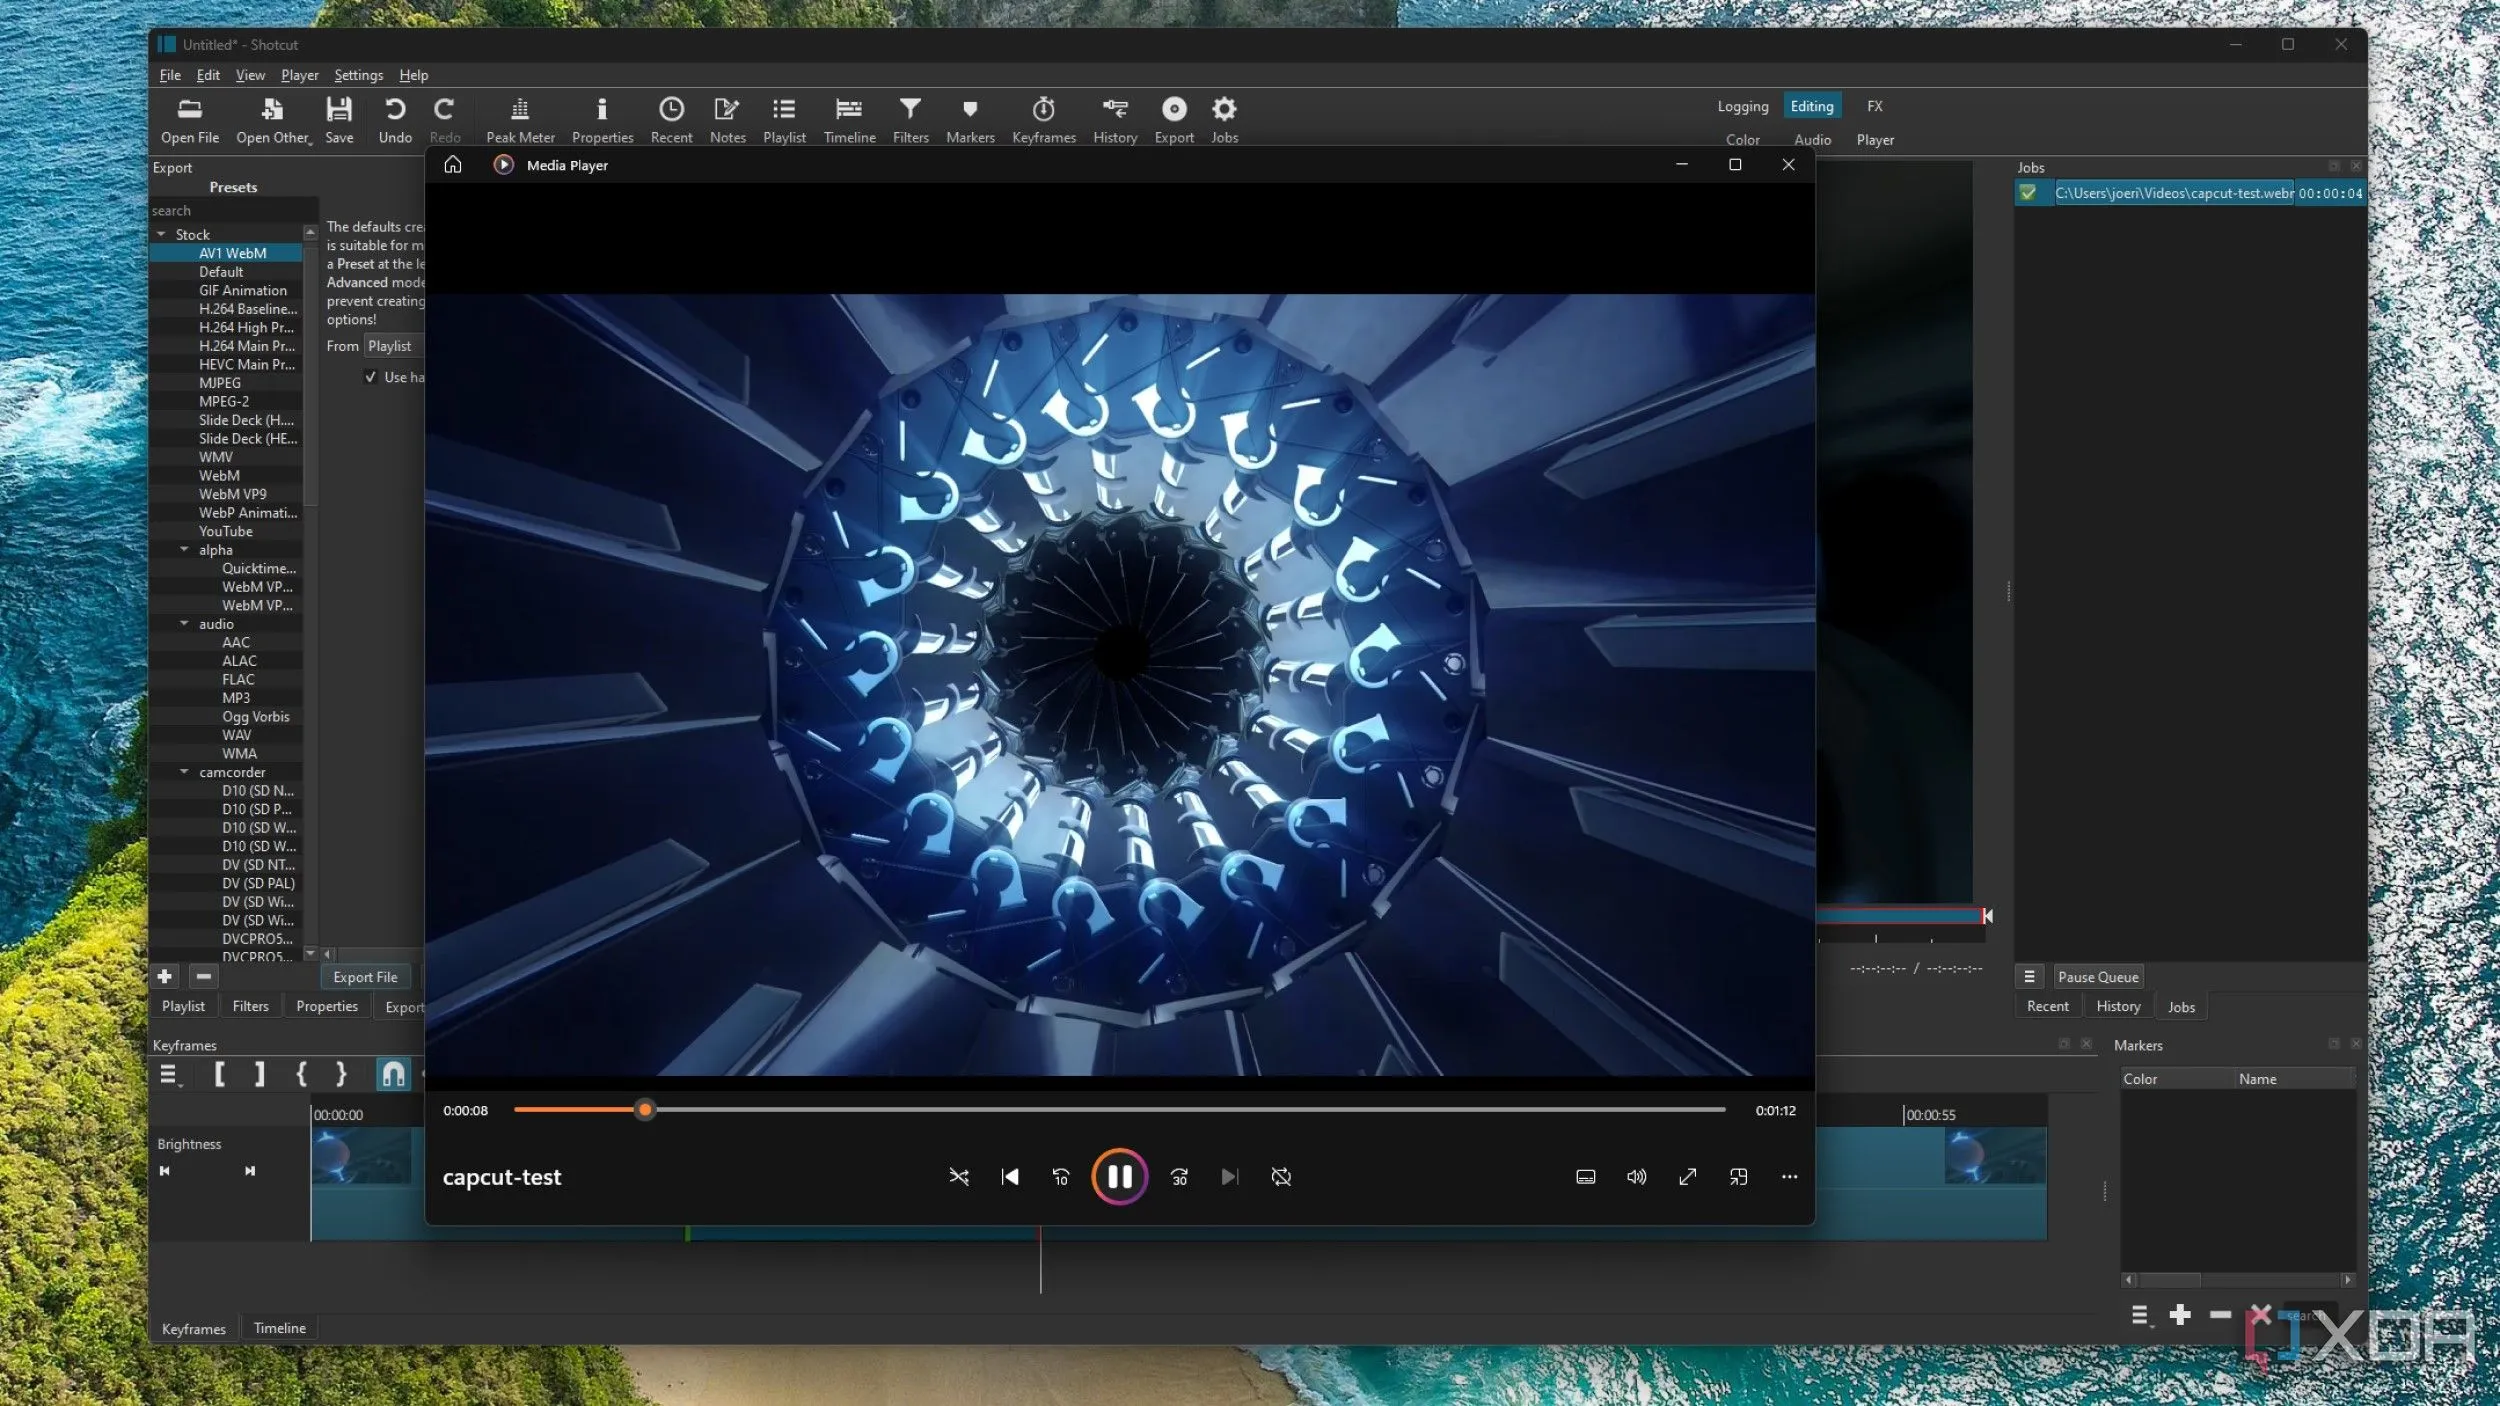Screen dimensions: 2500x1406
Task: Switch to the Timeline tab at bottom
Action: 280,1328
